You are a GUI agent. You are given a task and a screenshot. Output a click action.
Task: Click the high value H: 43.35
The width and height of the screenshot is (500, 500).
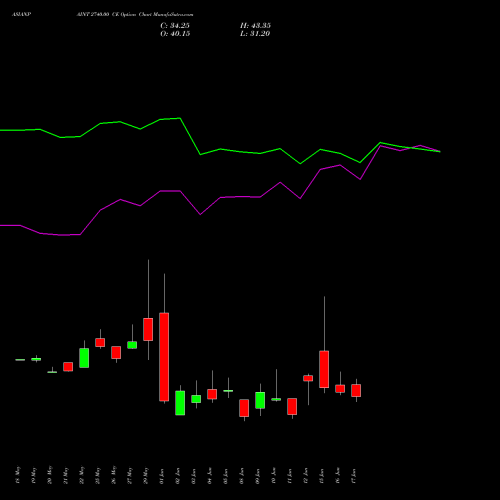(x=255, y=25)
